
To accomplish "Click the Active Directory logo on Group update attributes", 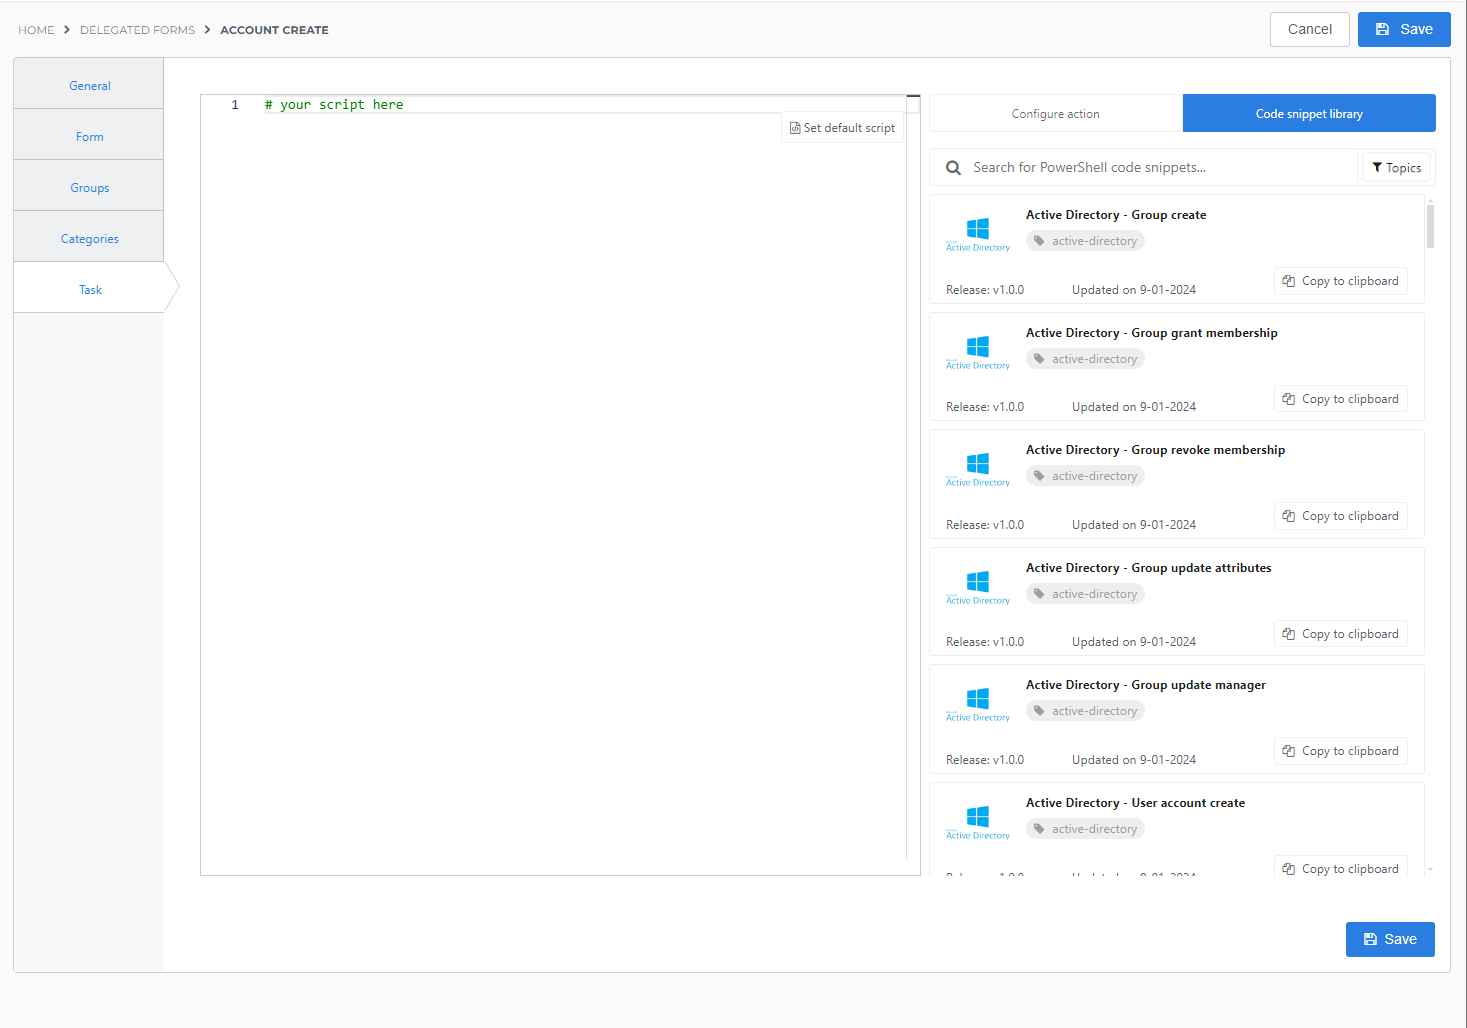I will pyautogui.click(x=978, y=588).
